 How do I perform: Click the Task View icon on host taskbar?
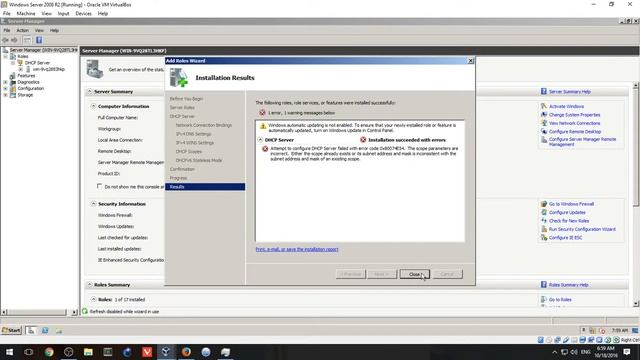pos(29,352)
